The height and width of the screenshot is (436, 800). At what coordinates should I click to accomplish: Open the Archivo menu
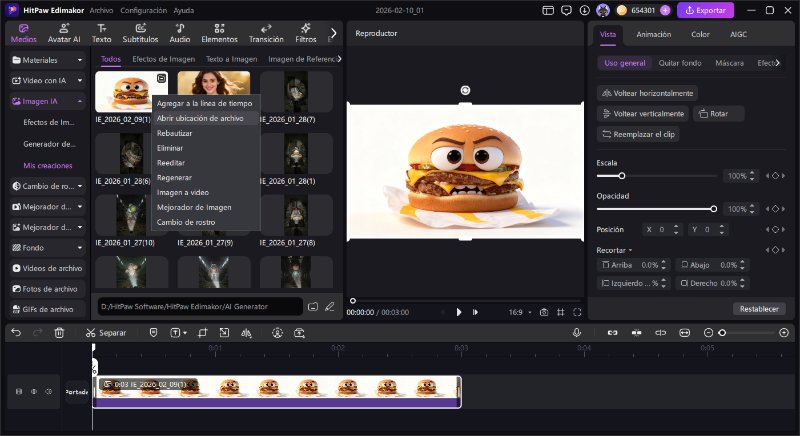pos(101,10)
